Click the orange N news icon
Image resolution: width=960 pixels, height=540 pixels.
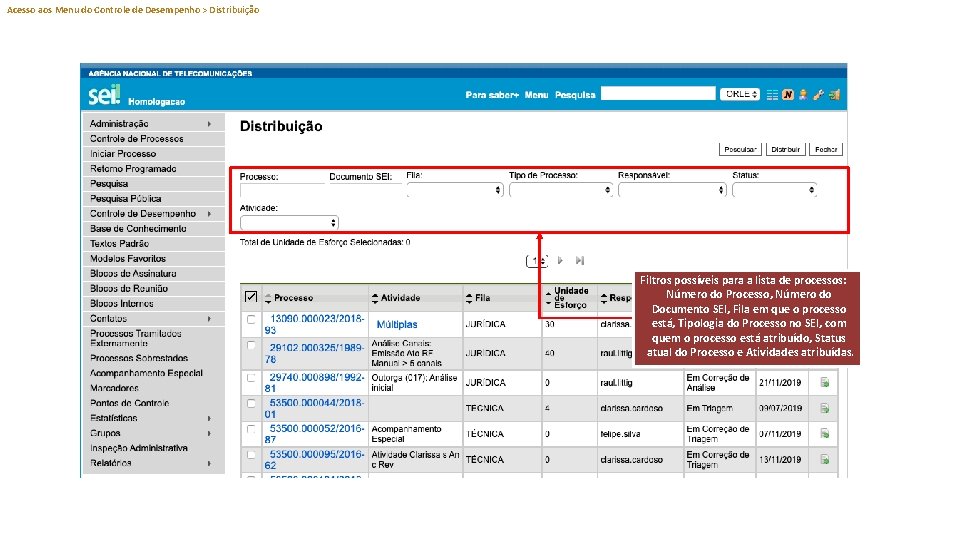[787, 95]
